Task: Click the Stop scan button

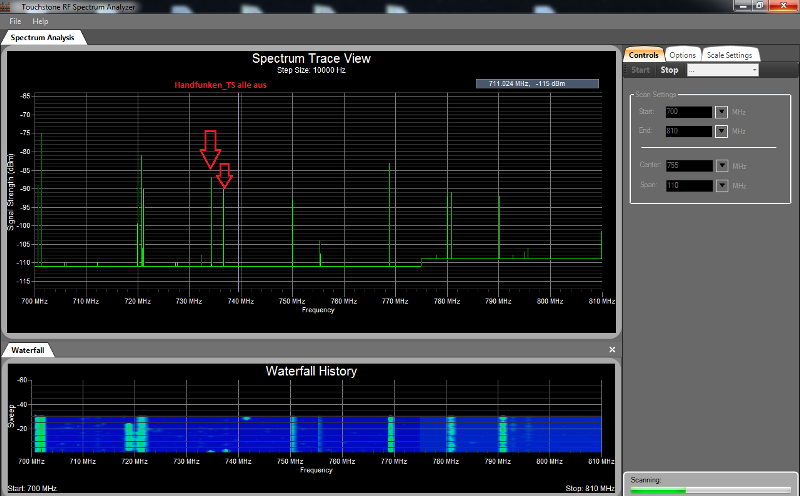Action: click(669, 70)
